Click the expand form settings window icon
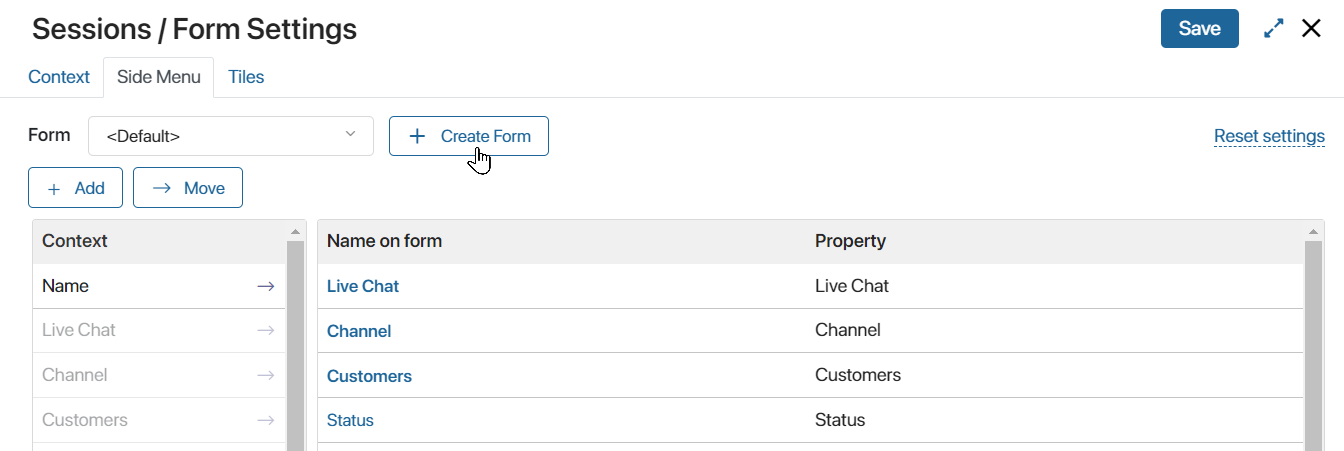 point(1273,29)
